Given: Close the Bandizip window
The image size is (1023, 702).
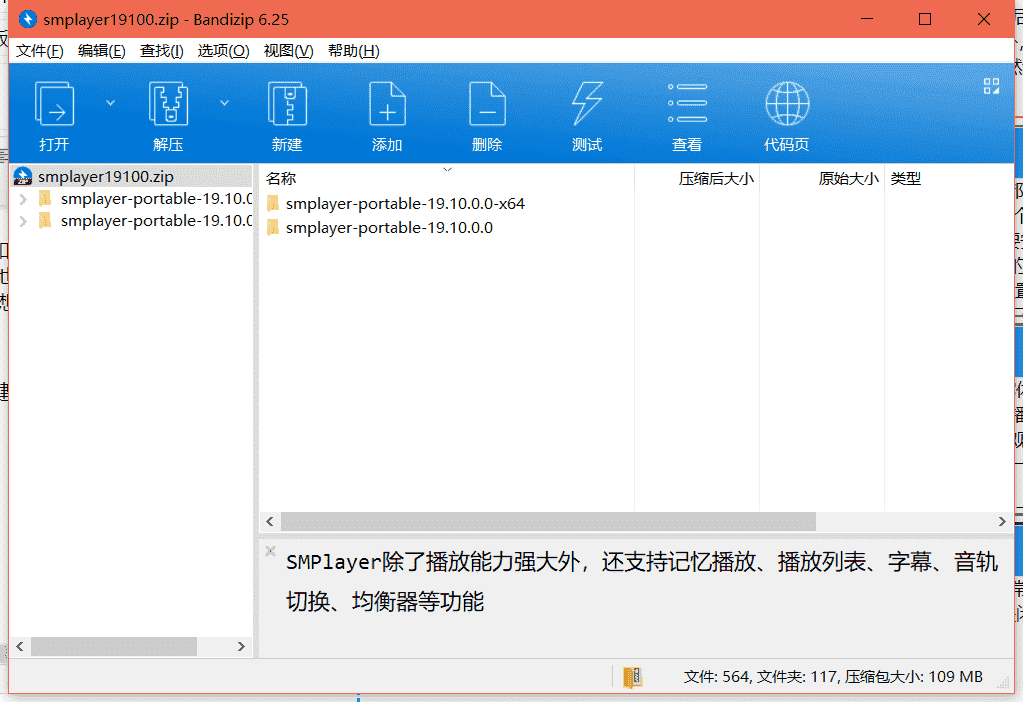Looking at the screenshot, I should 984,19.
